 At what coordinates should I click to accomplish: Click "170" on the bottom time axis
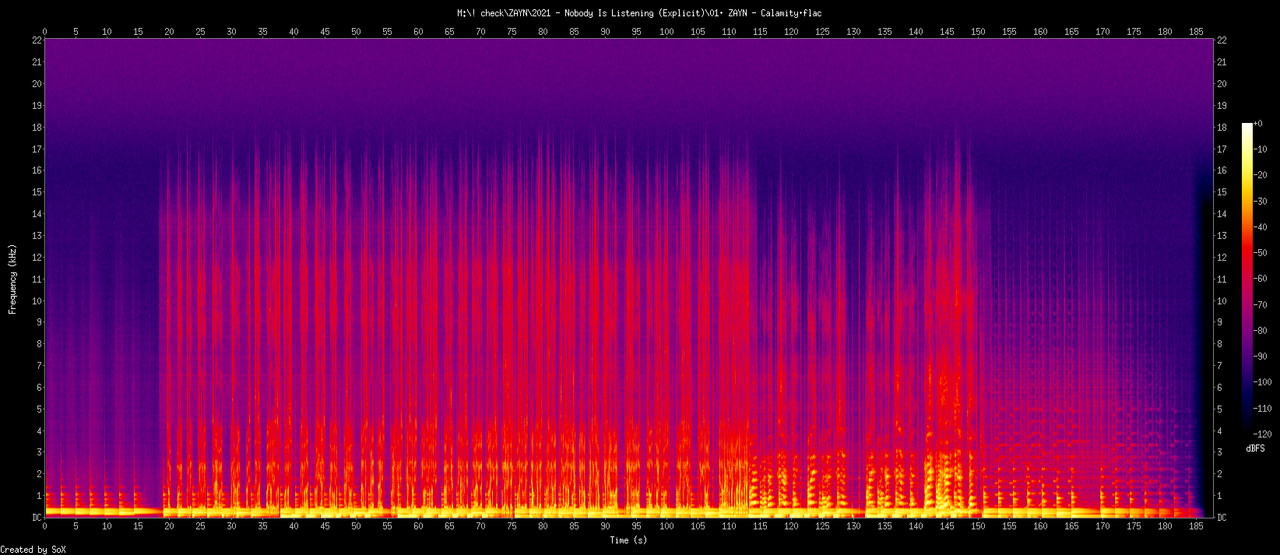1102,528
